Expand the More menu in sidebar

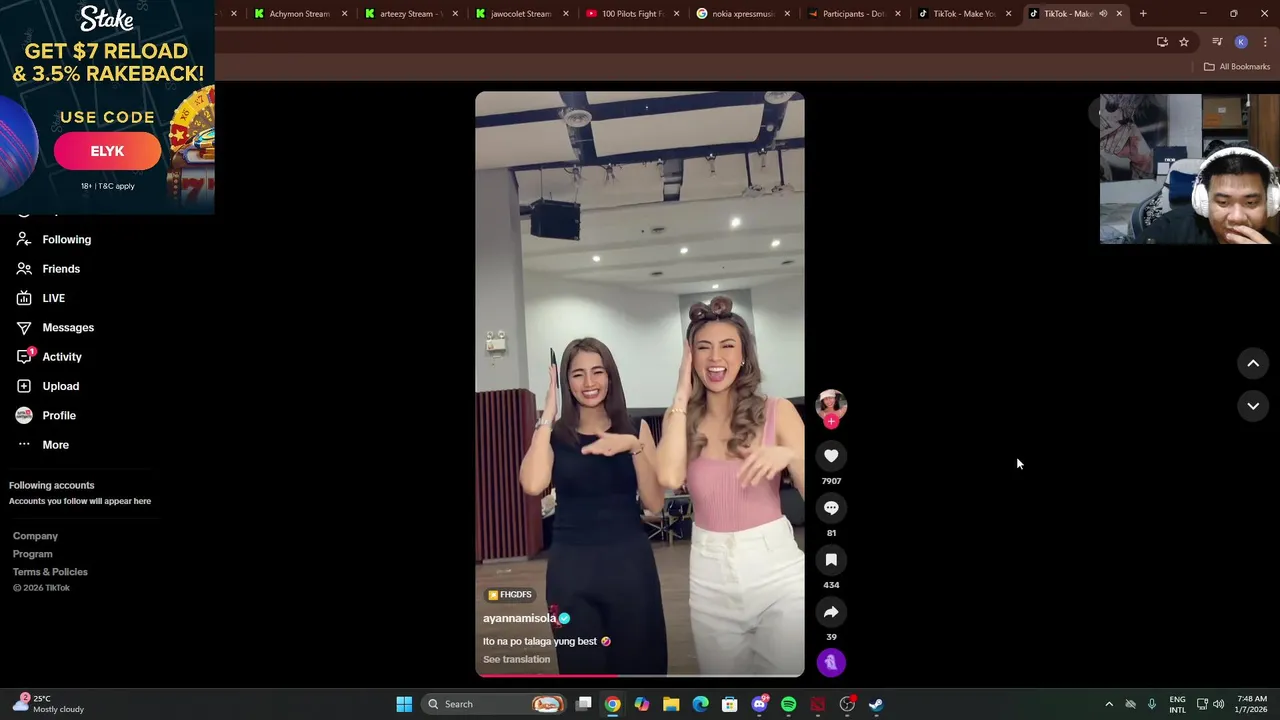43,445
